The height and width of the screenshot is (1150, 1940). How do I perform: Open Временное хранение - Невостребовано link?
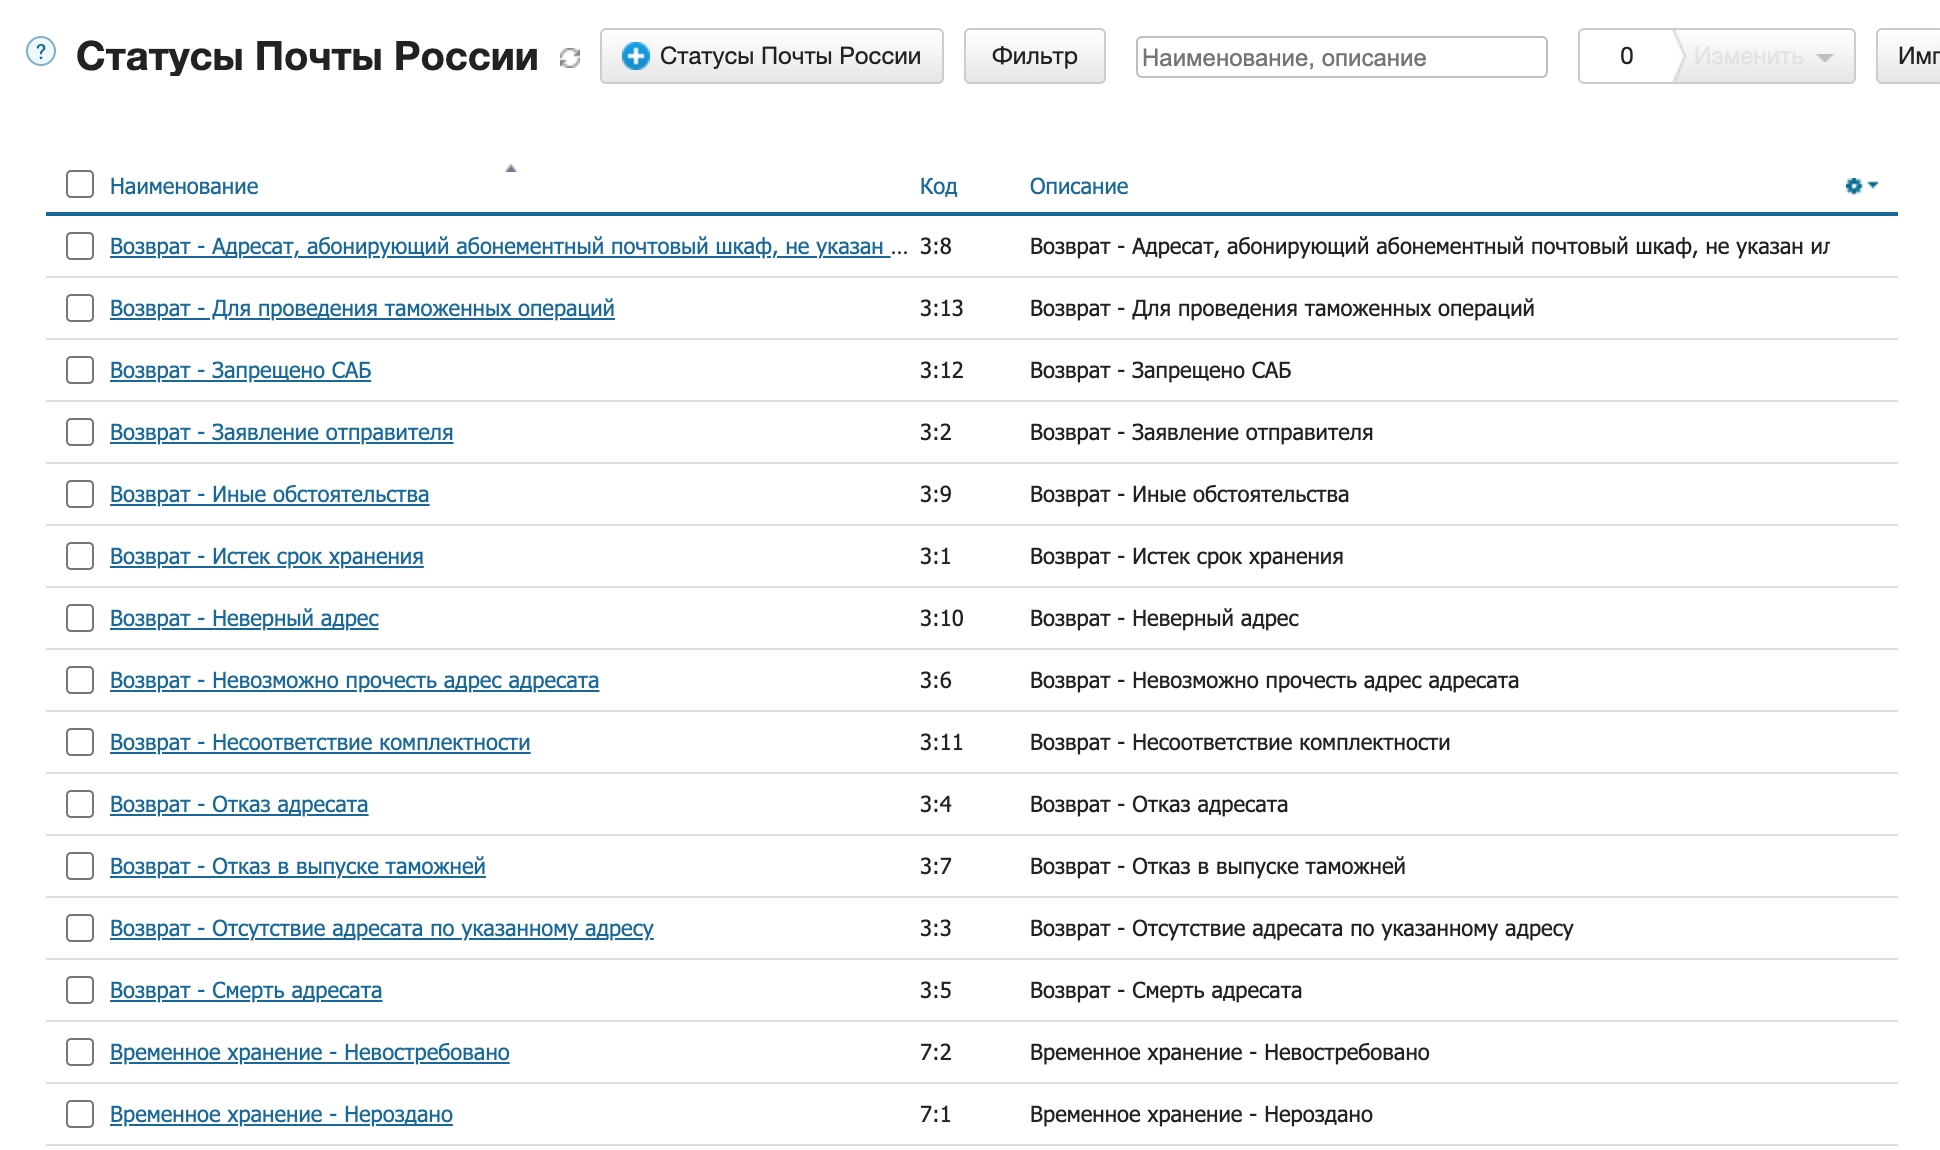[309, 1052]
